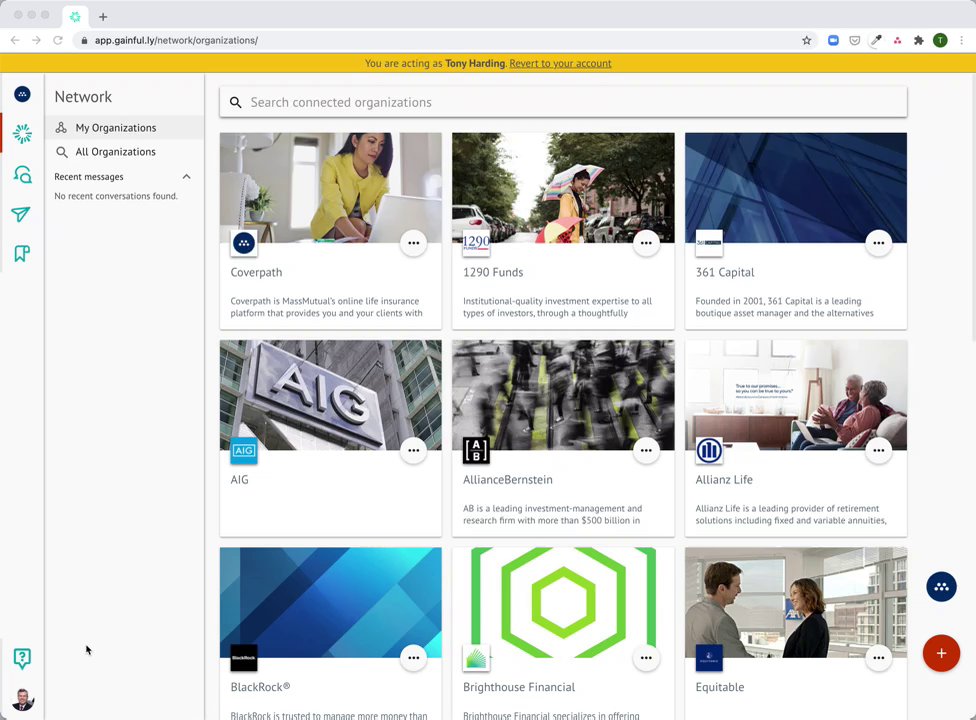This screenshot has height=720, width=976.
Task: Click the Brighthouse Financial title text
Action: point(518,687)
